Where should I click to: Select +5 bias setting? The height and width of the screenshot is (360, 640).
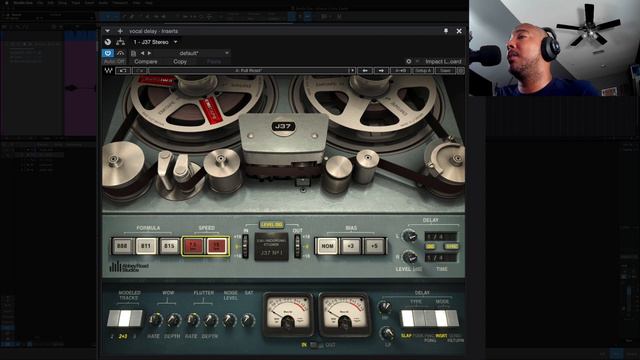pos(374,247)
